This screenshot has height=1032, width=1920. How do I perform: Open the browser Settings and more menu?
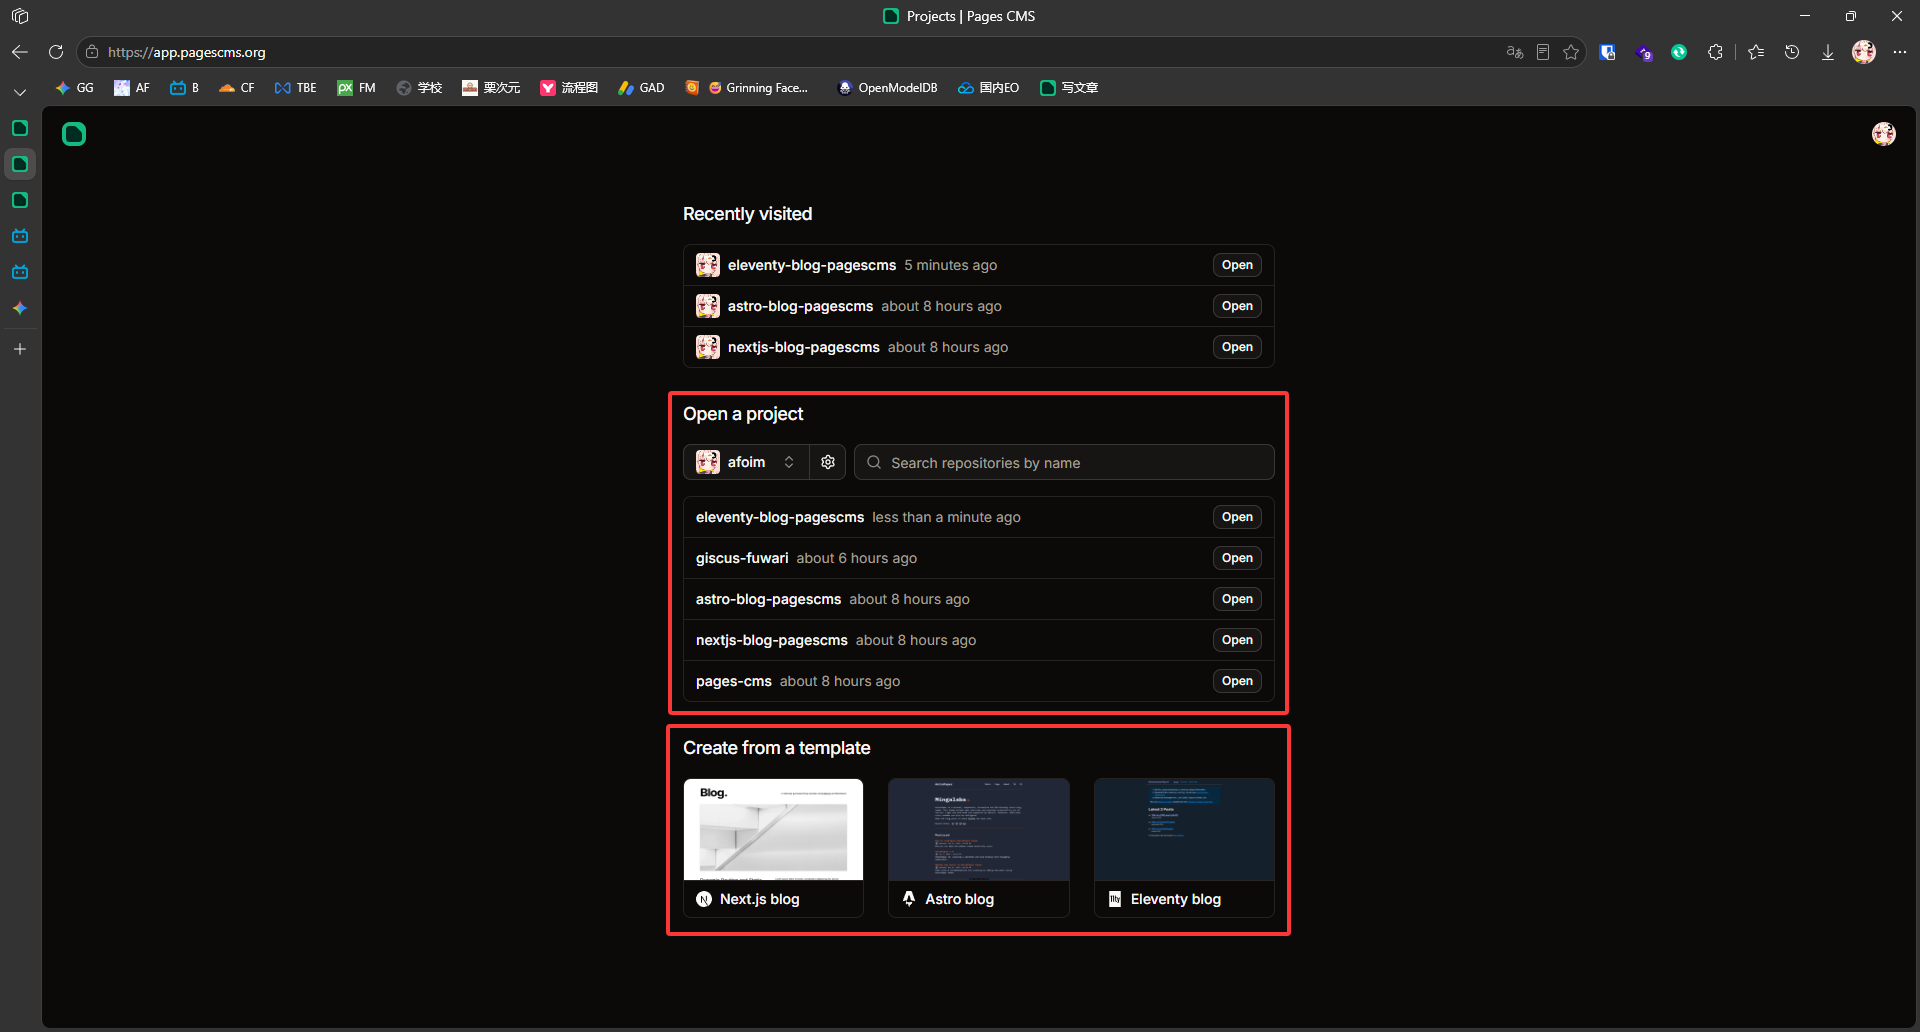1900,52
